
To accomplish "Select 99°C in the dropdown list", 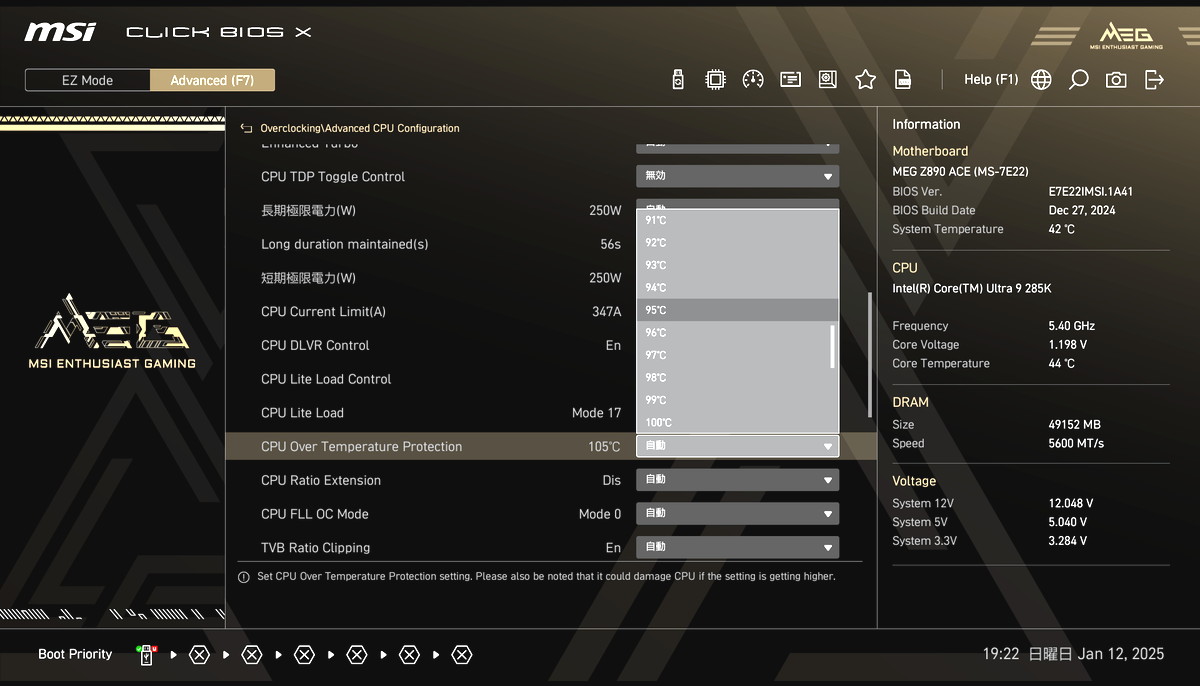I will [737, 400].
